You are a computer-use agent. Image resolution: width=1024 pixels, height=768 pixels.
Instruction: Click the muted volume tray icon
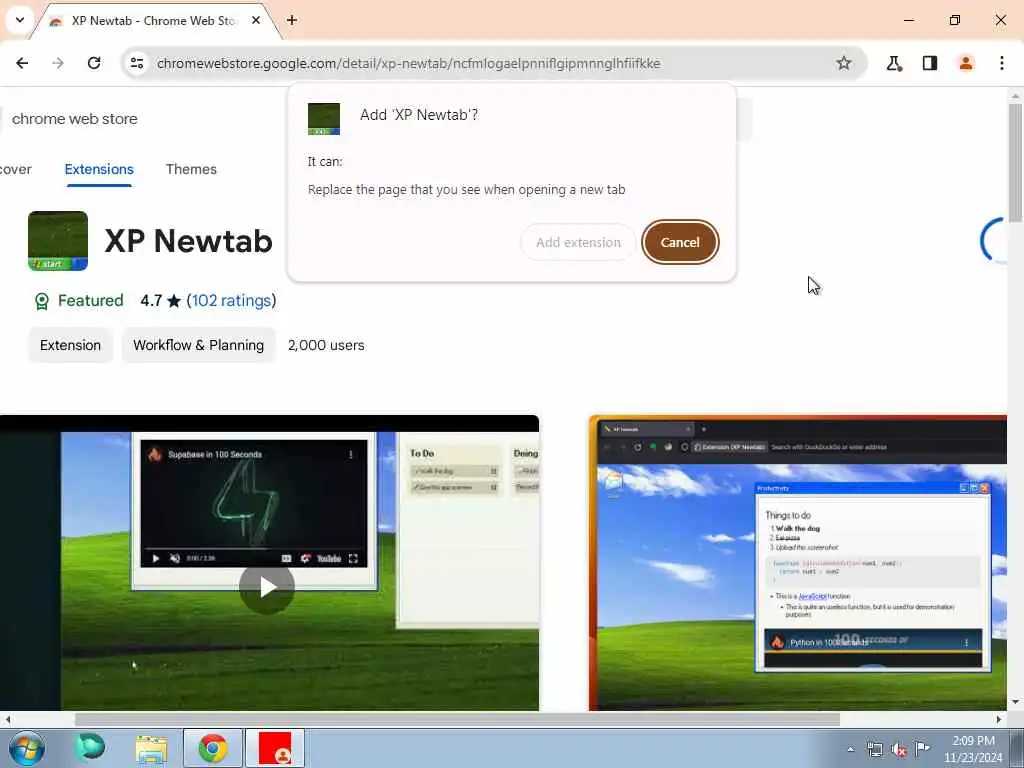pyautogui.click(x=899, y=750)
